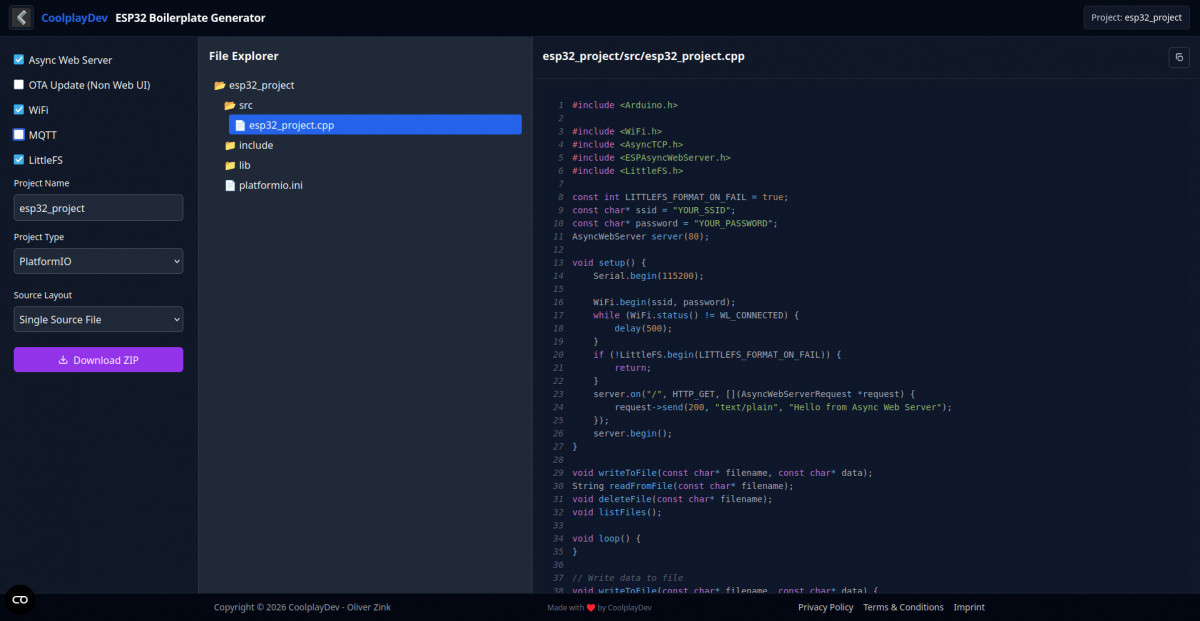Open the Imprint link
This screenshot has width=1200, height=621.
(x=969, y=607)
